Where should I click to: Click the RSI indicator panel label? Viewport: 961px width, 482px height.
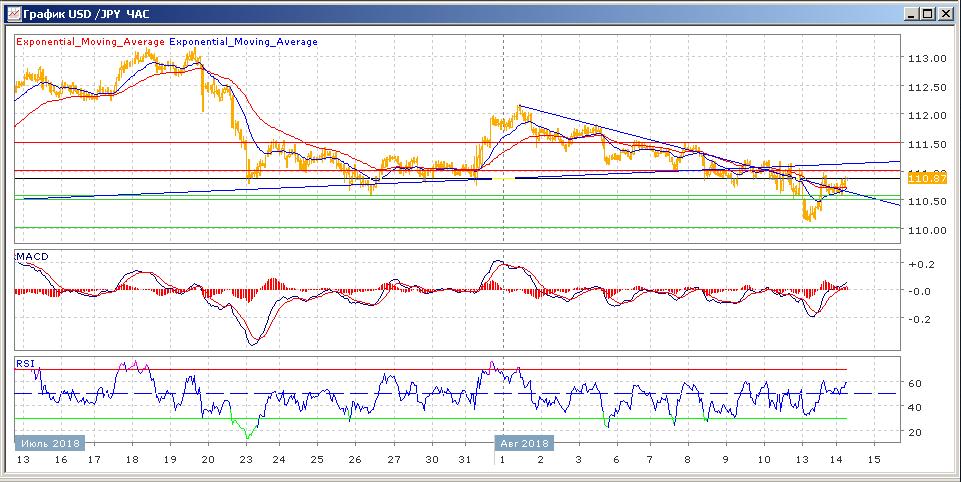click(x=25, y=363)
